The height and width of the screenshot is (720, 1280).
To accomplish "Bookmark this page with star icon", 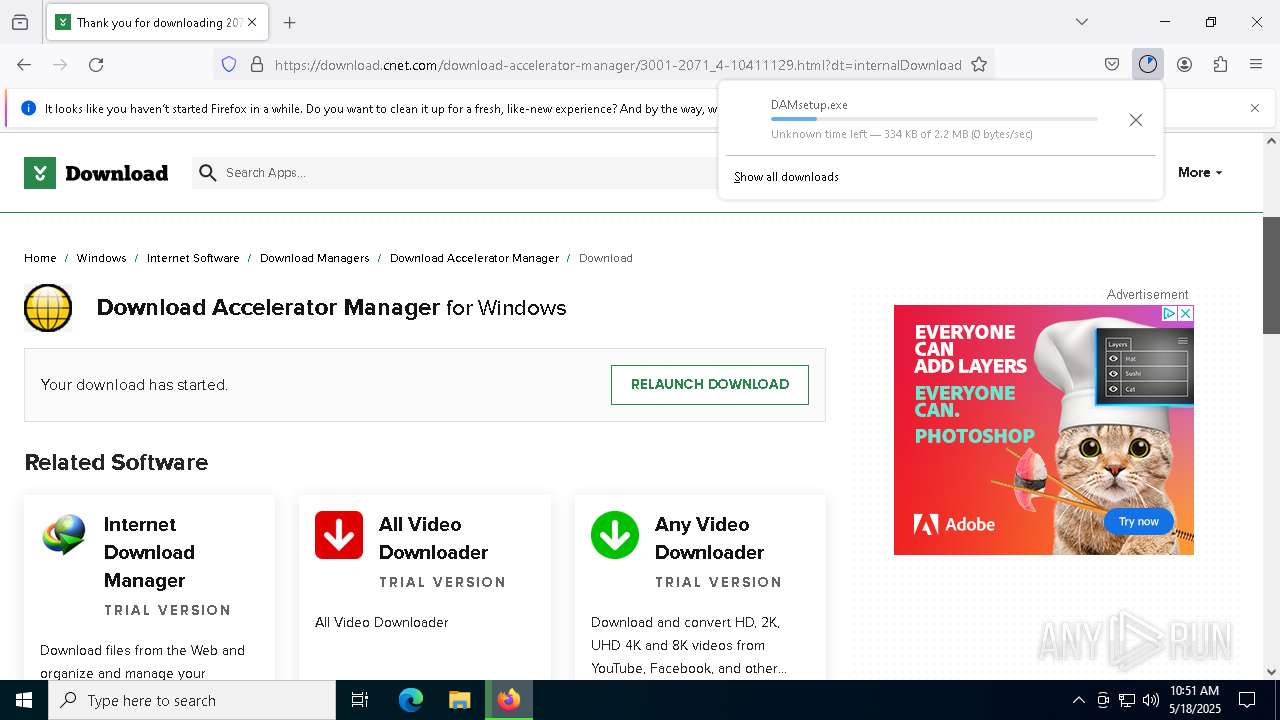I will pos(979,65).
